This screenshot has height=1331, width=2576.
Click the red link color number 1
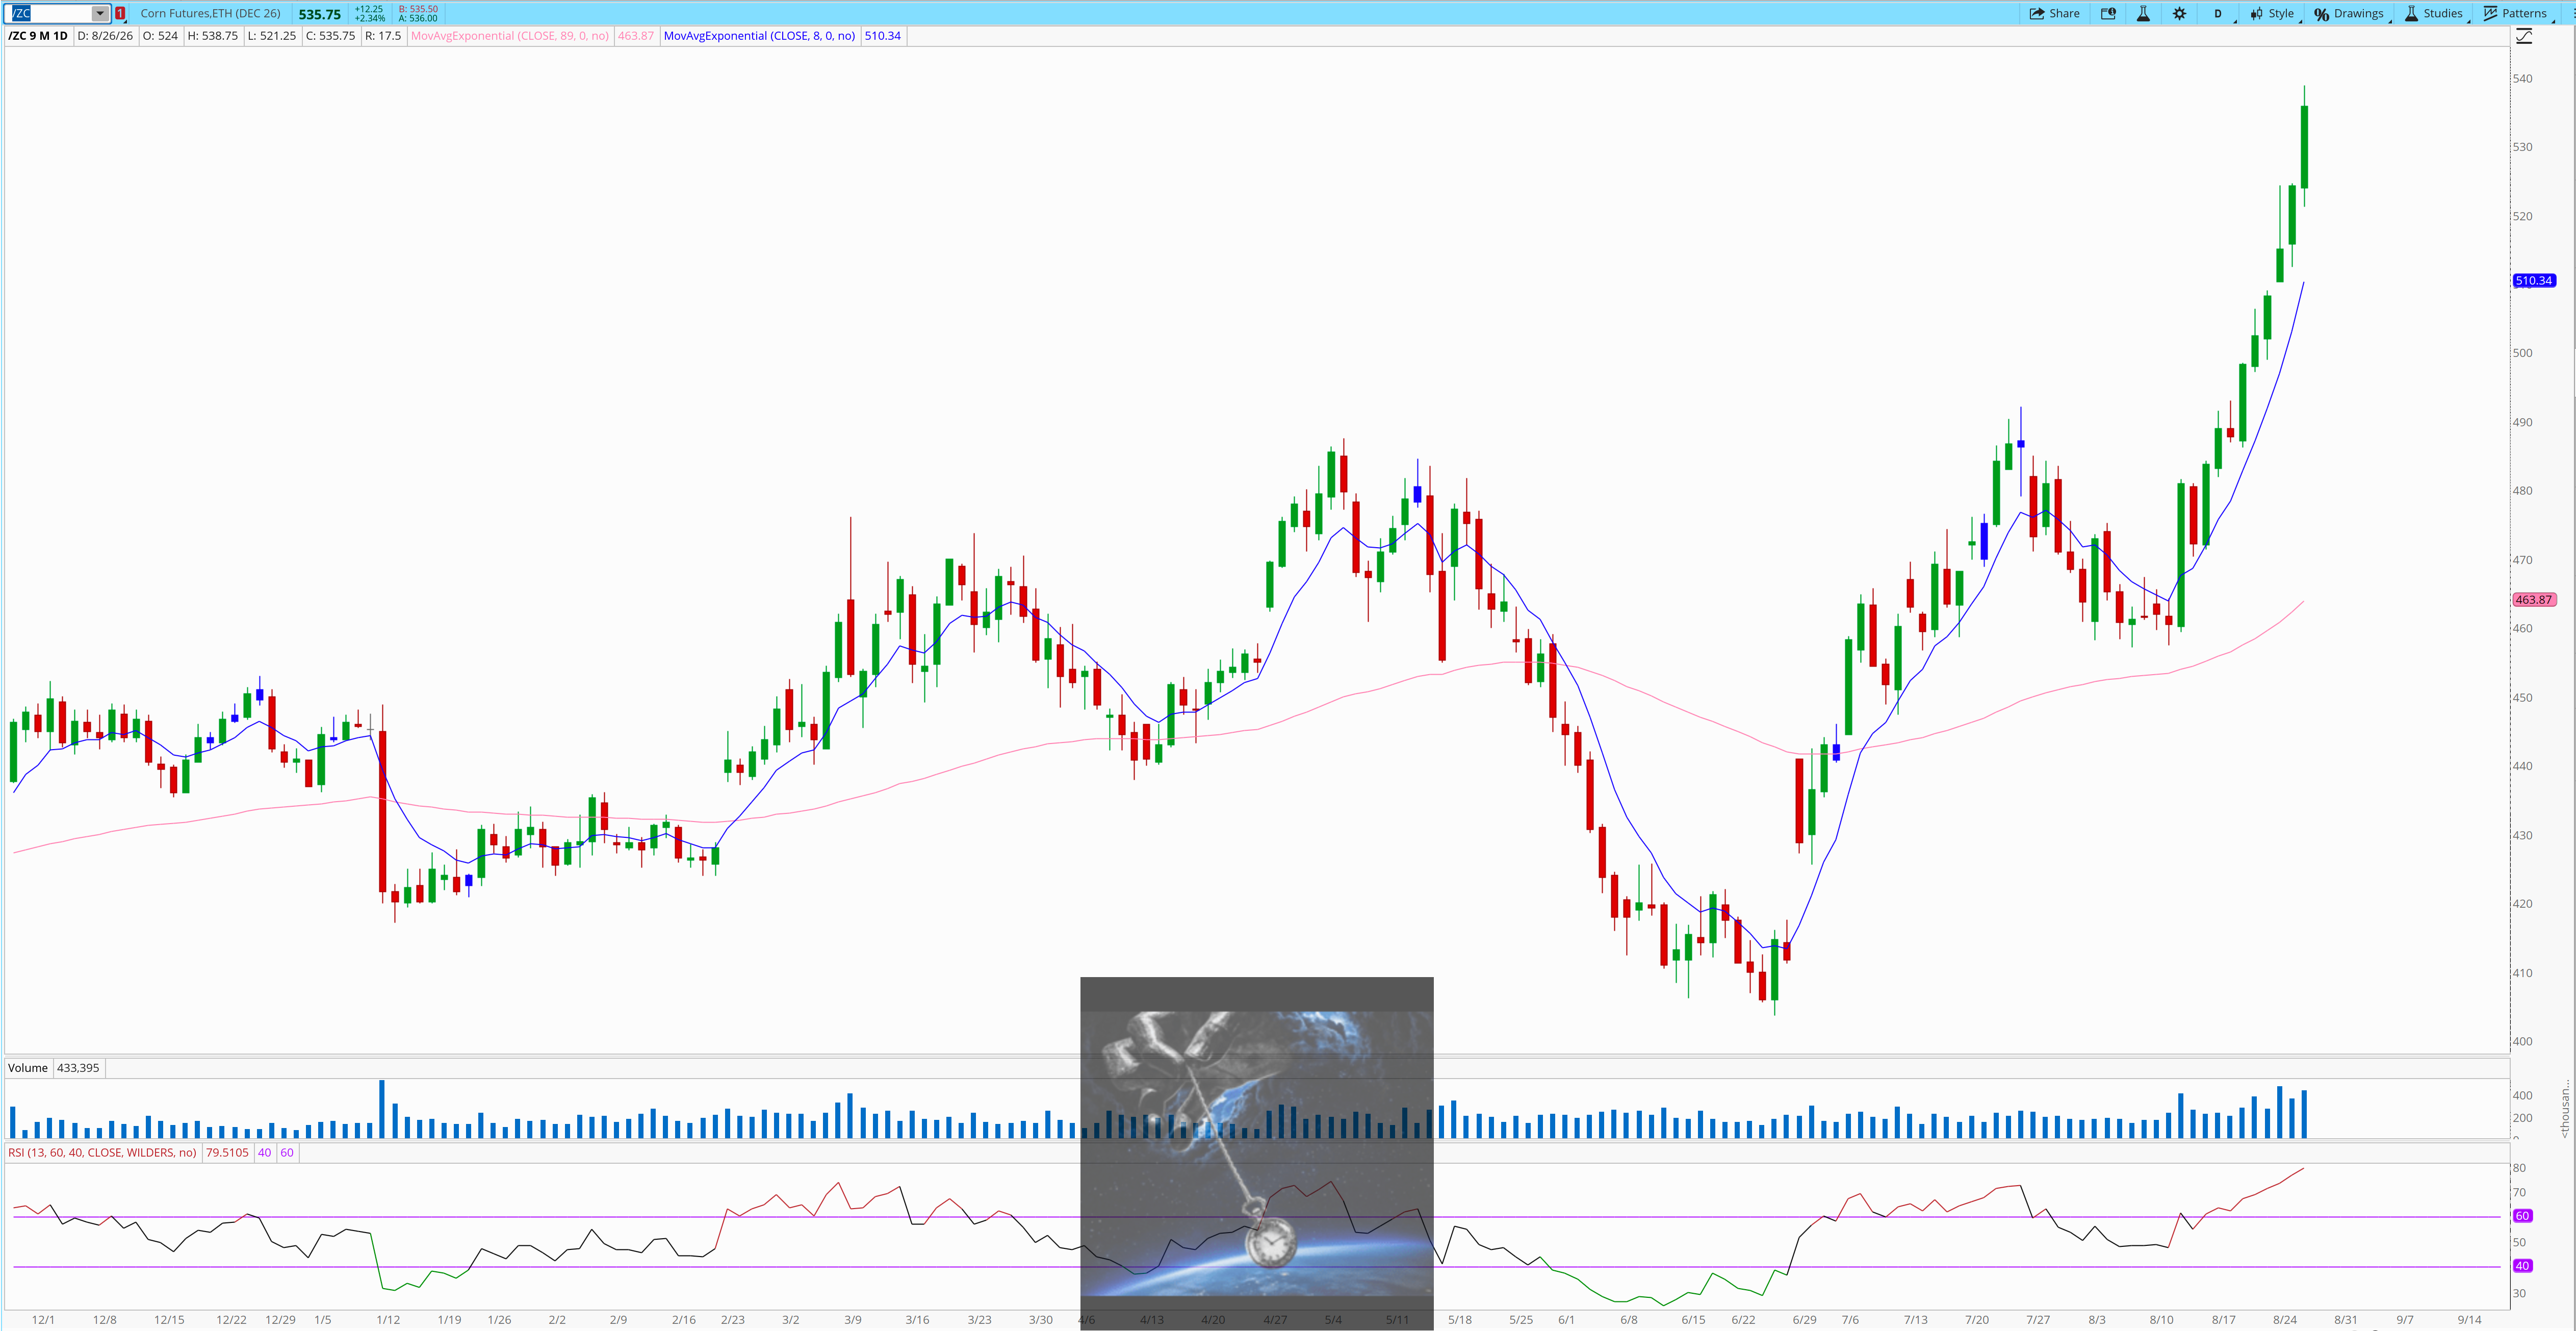120,13
